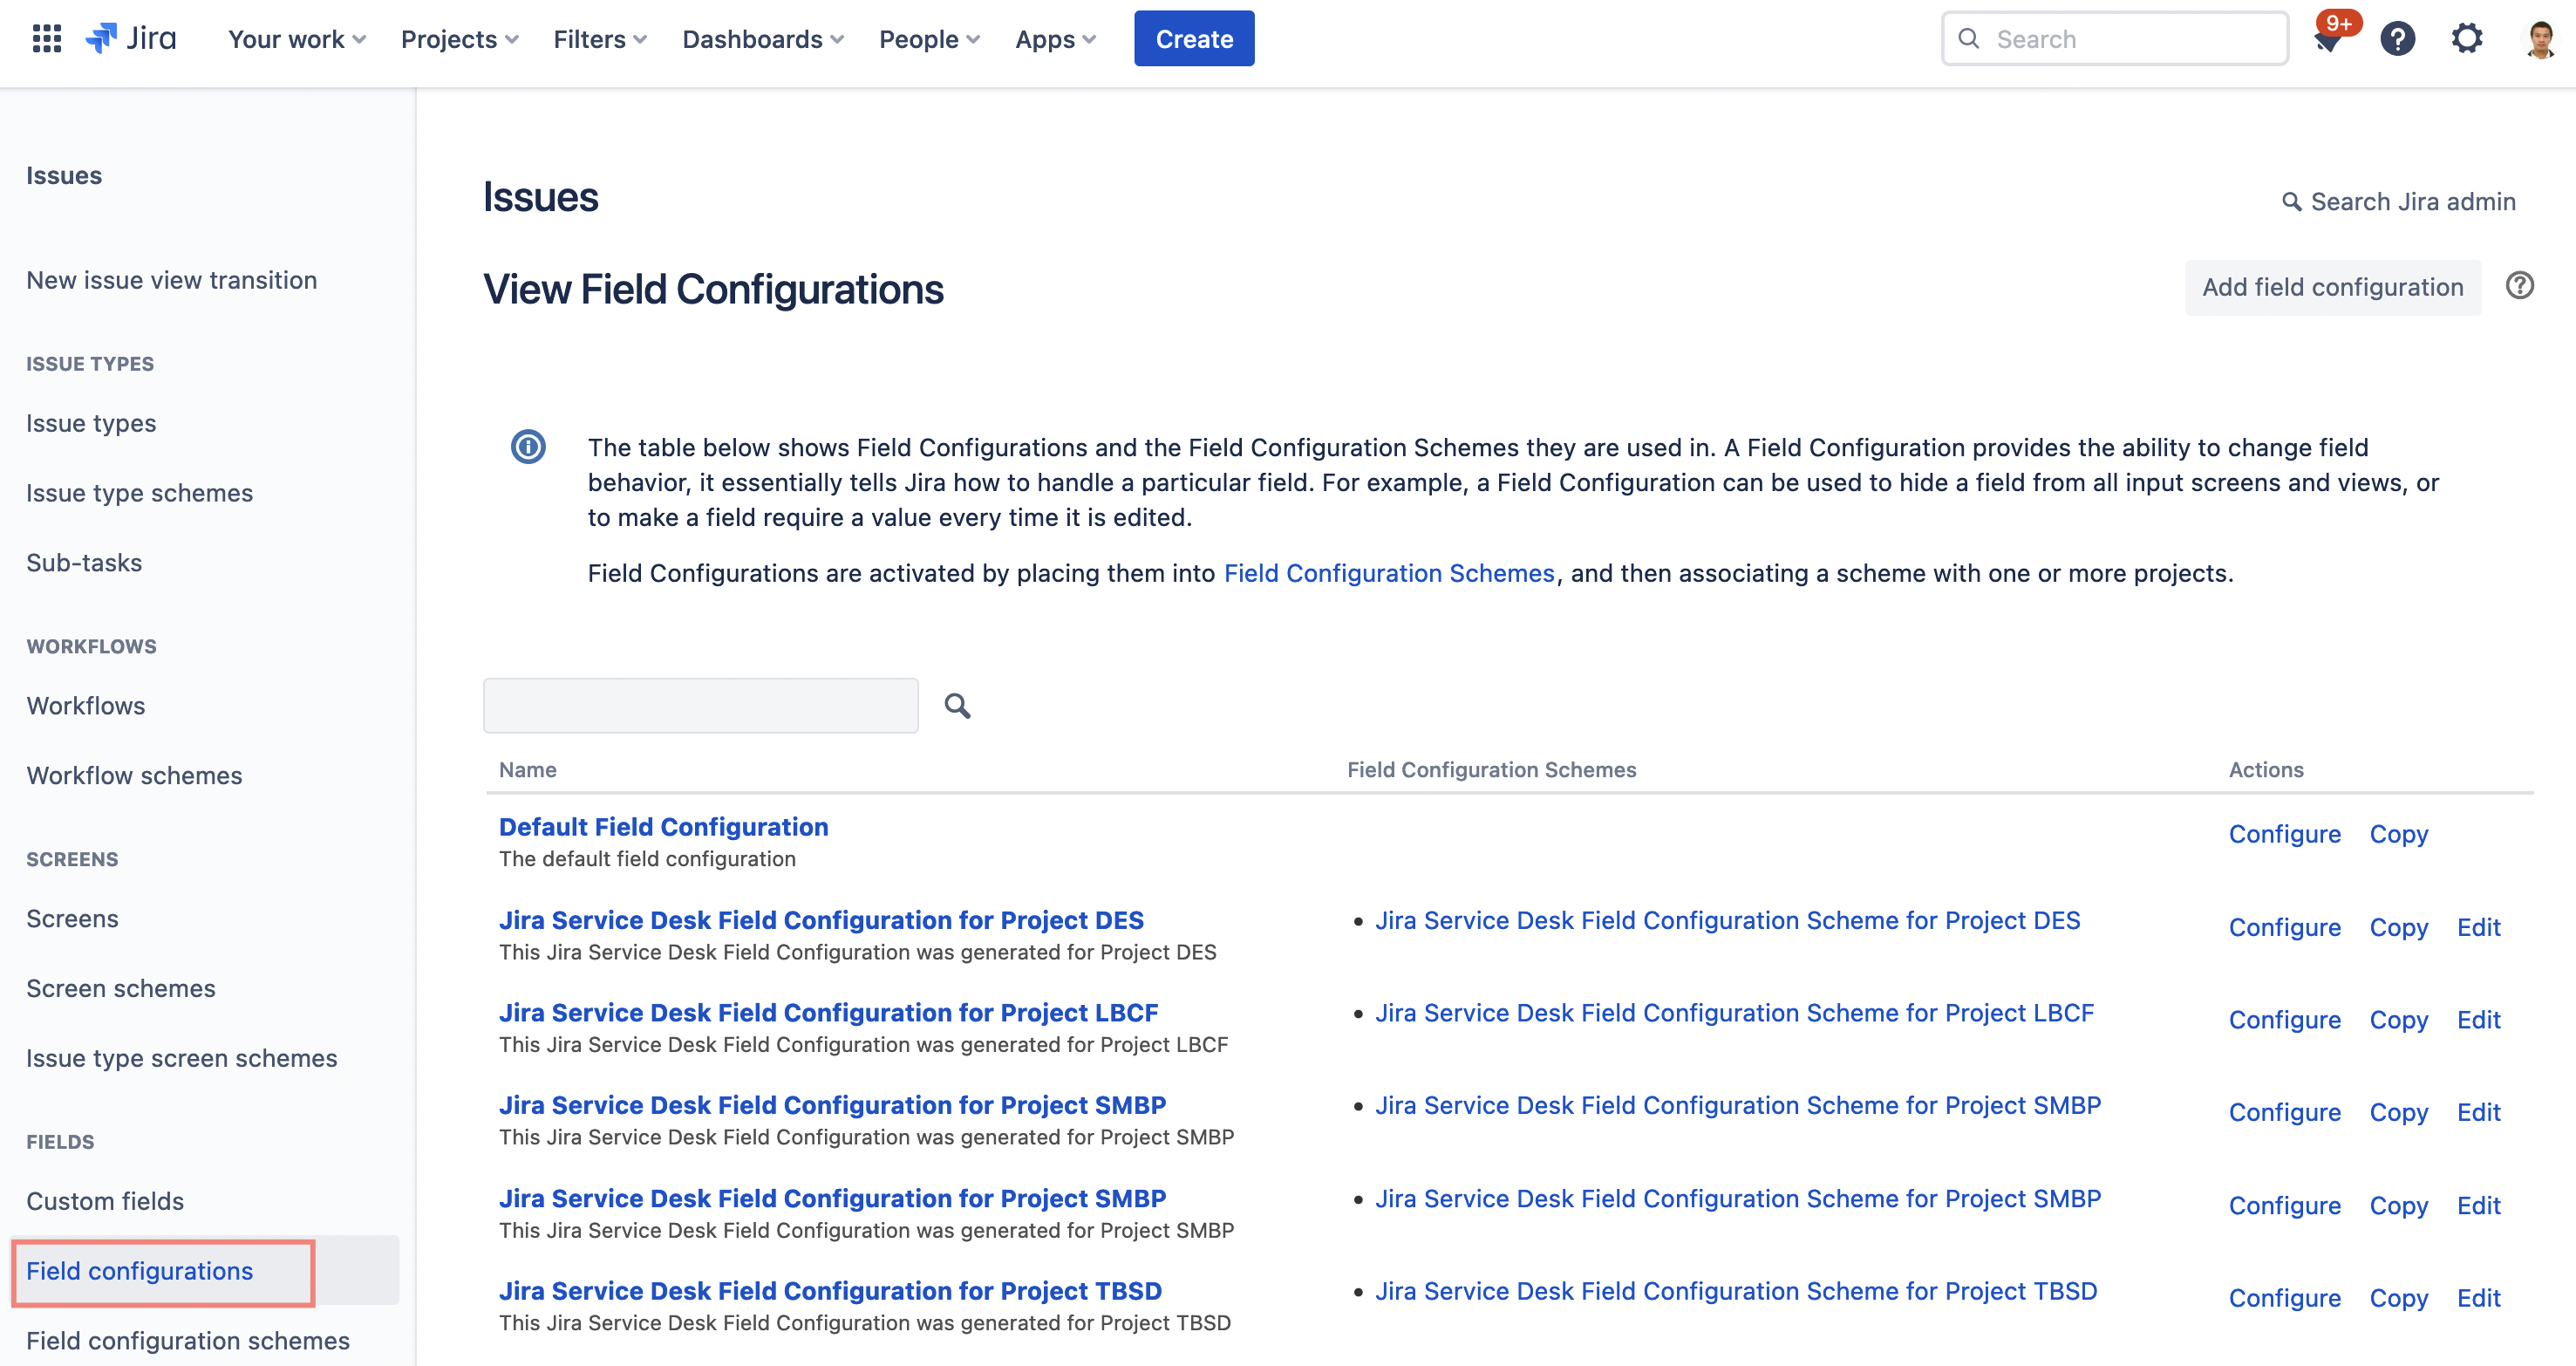The image size is (2576, 1366).
Task: Open Workflow schemes in the sidebar
Action: pos(134,775)
